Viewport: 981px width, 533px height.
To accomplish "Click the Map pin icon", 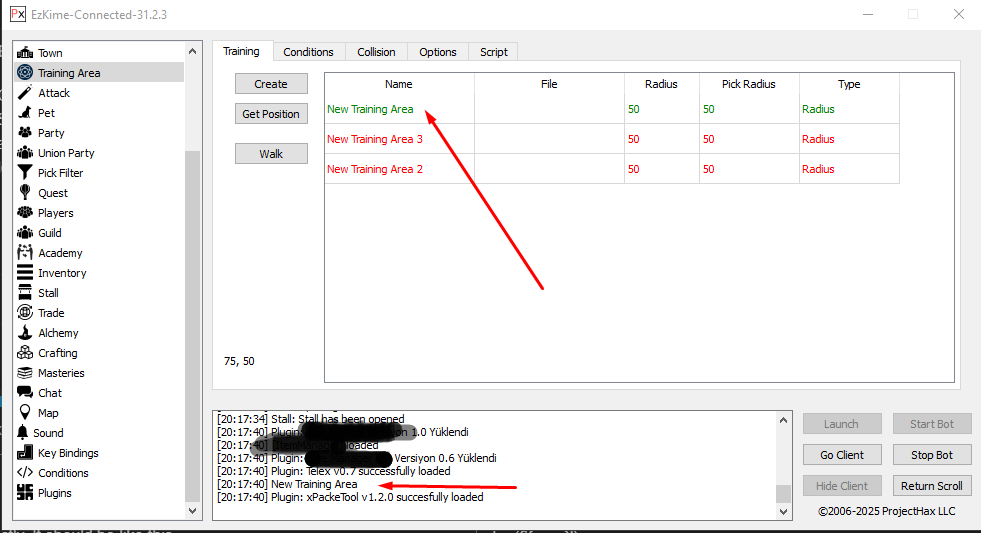I will click(25, 413).
